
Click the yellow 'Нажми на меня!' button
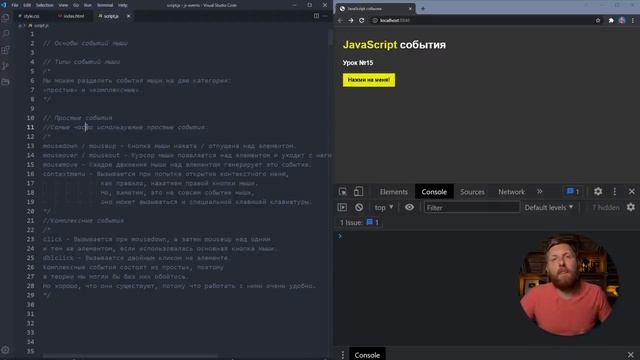[369, 80]
